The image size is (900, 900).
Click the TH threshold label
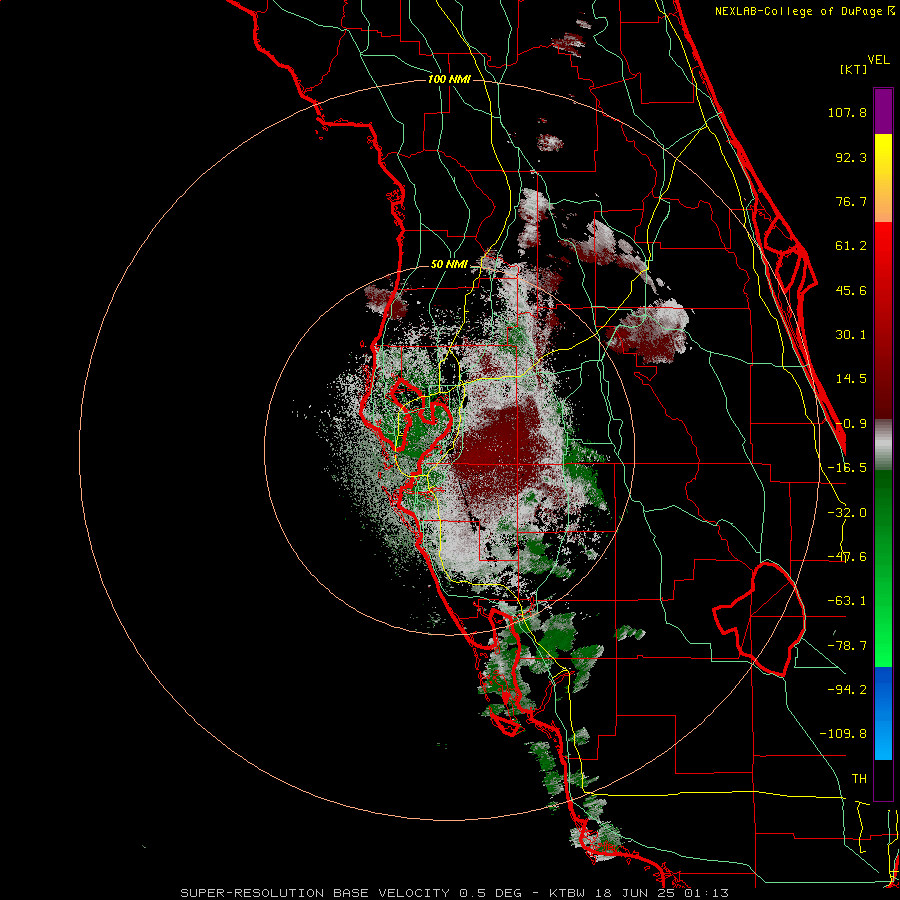(859, 779)
